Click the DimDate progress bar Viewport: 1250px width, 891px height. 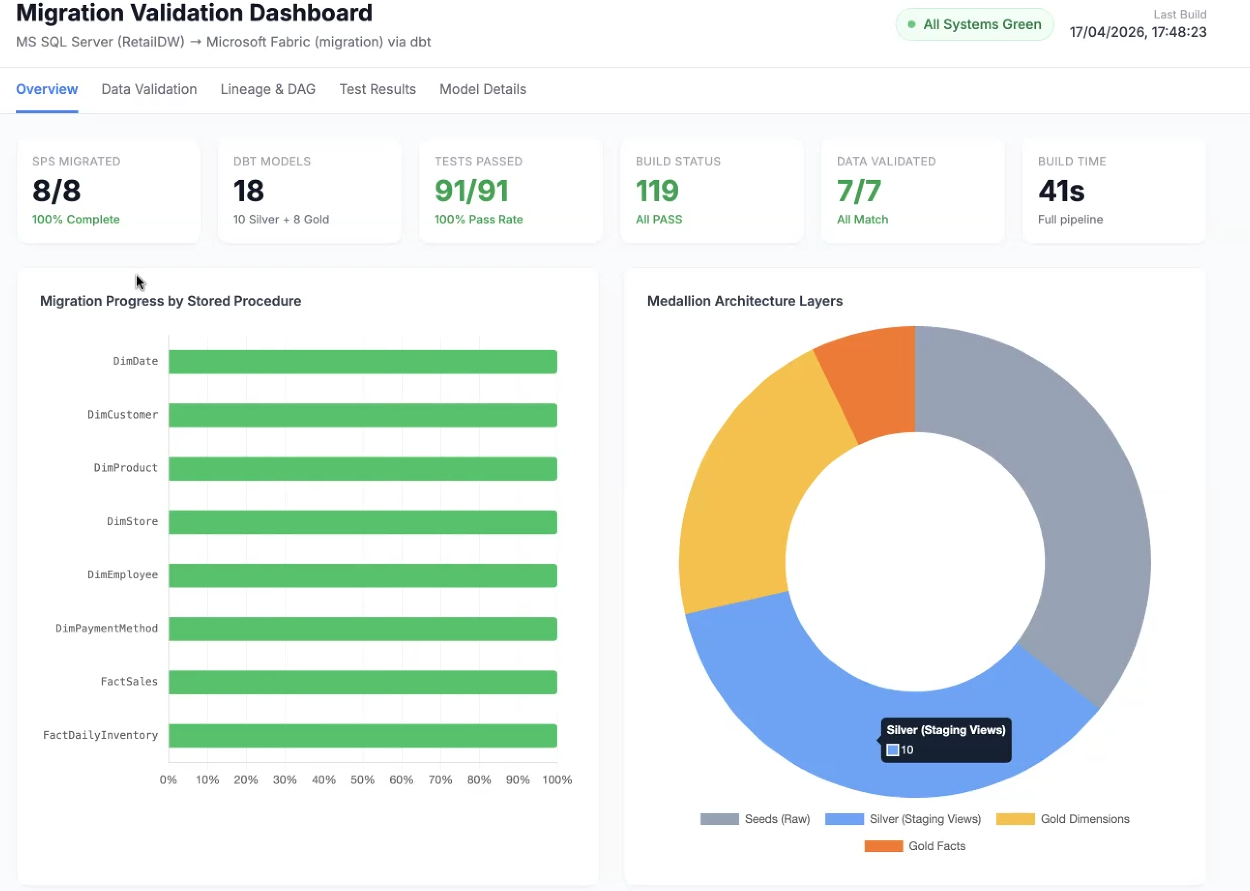[363, 362]
